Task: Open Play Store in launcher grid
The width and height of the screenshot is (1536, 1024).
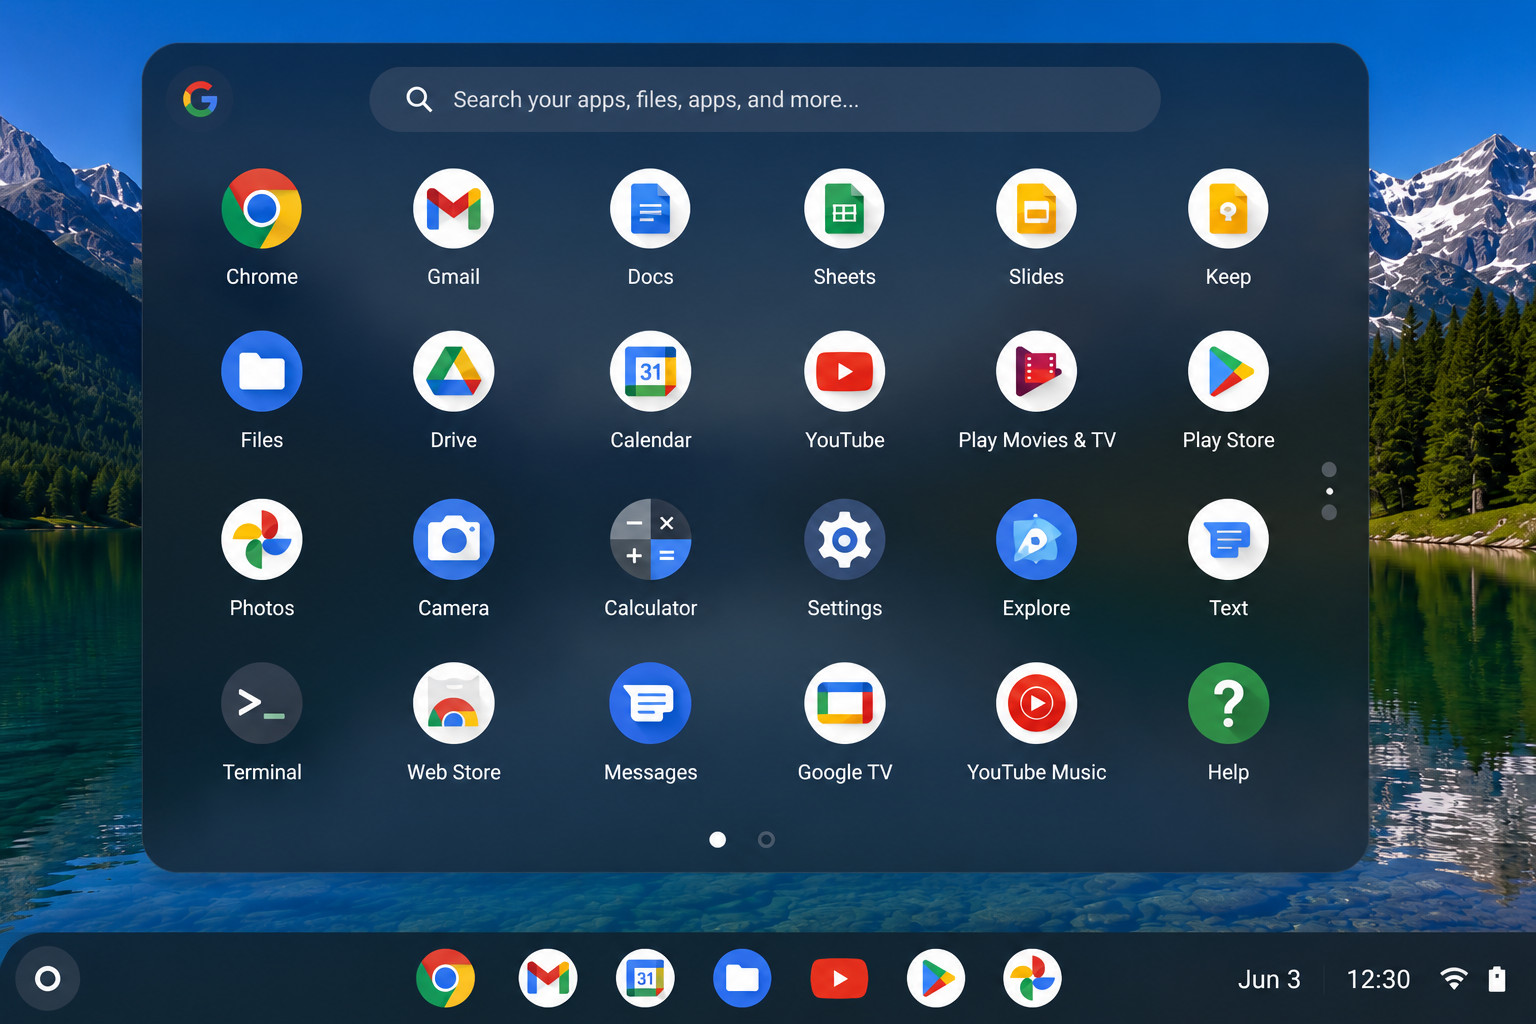Action: coord(1228,371)
